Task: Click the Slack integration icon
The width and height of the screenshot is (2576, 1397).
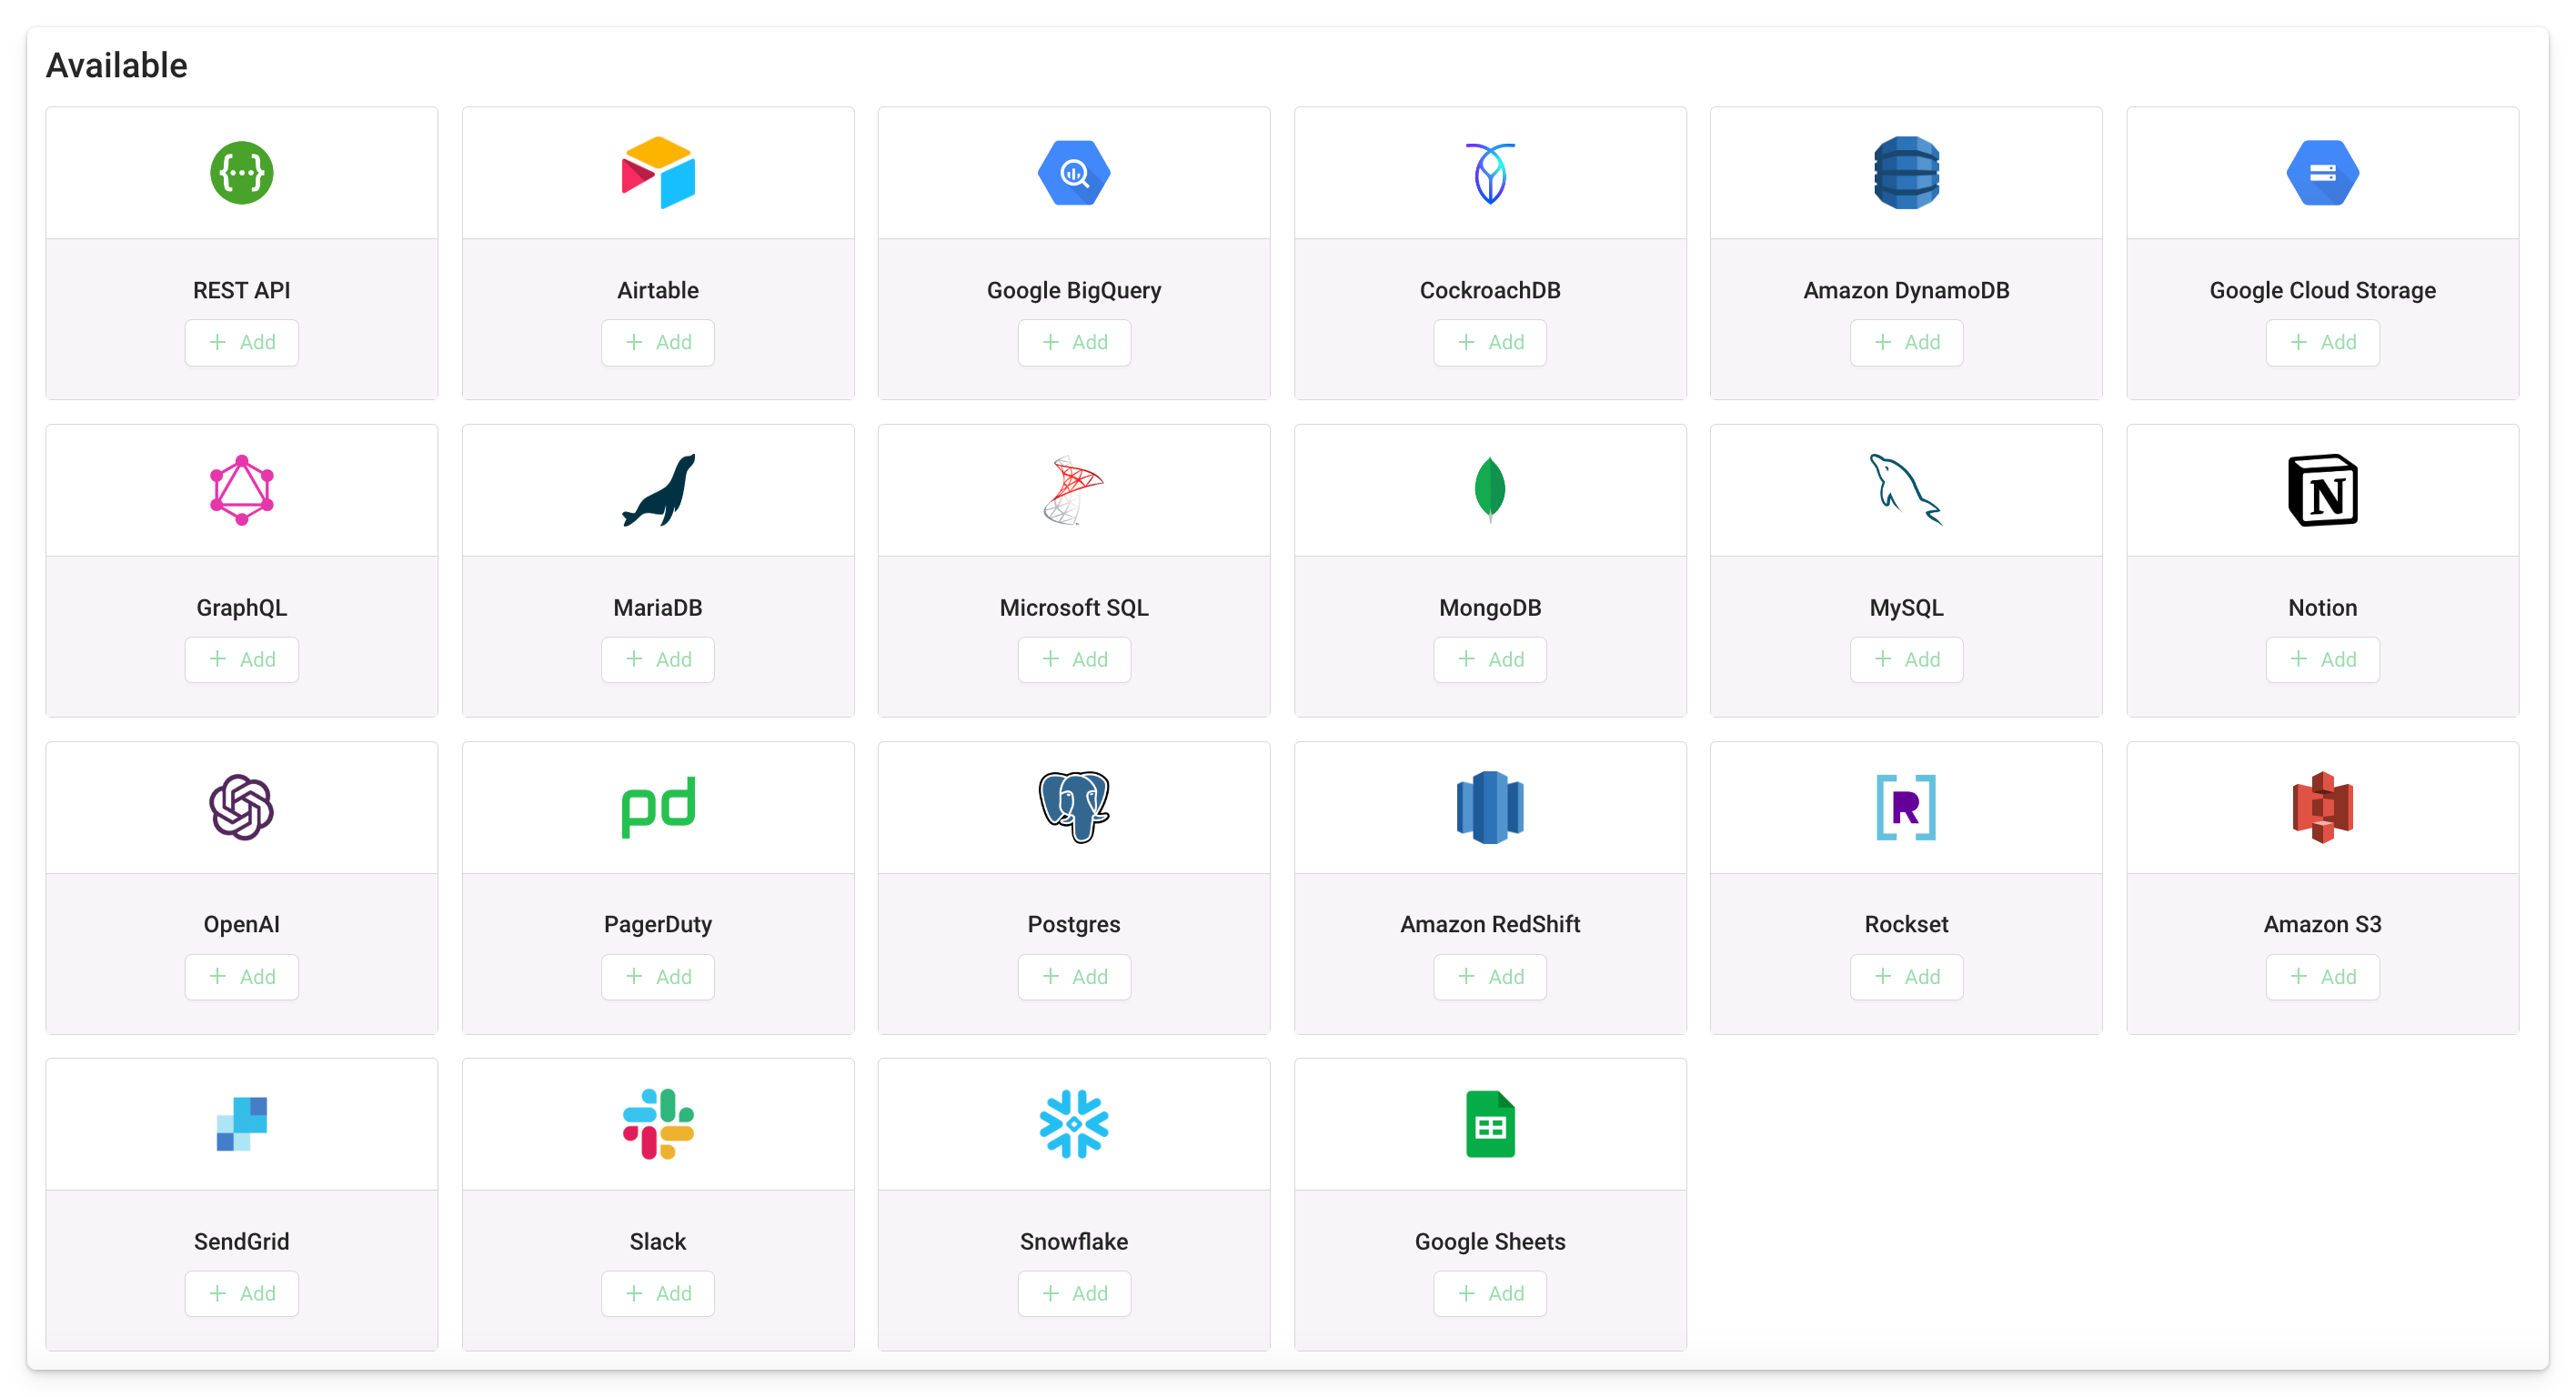Action: pyautogui.click(x=659, y=1123)
